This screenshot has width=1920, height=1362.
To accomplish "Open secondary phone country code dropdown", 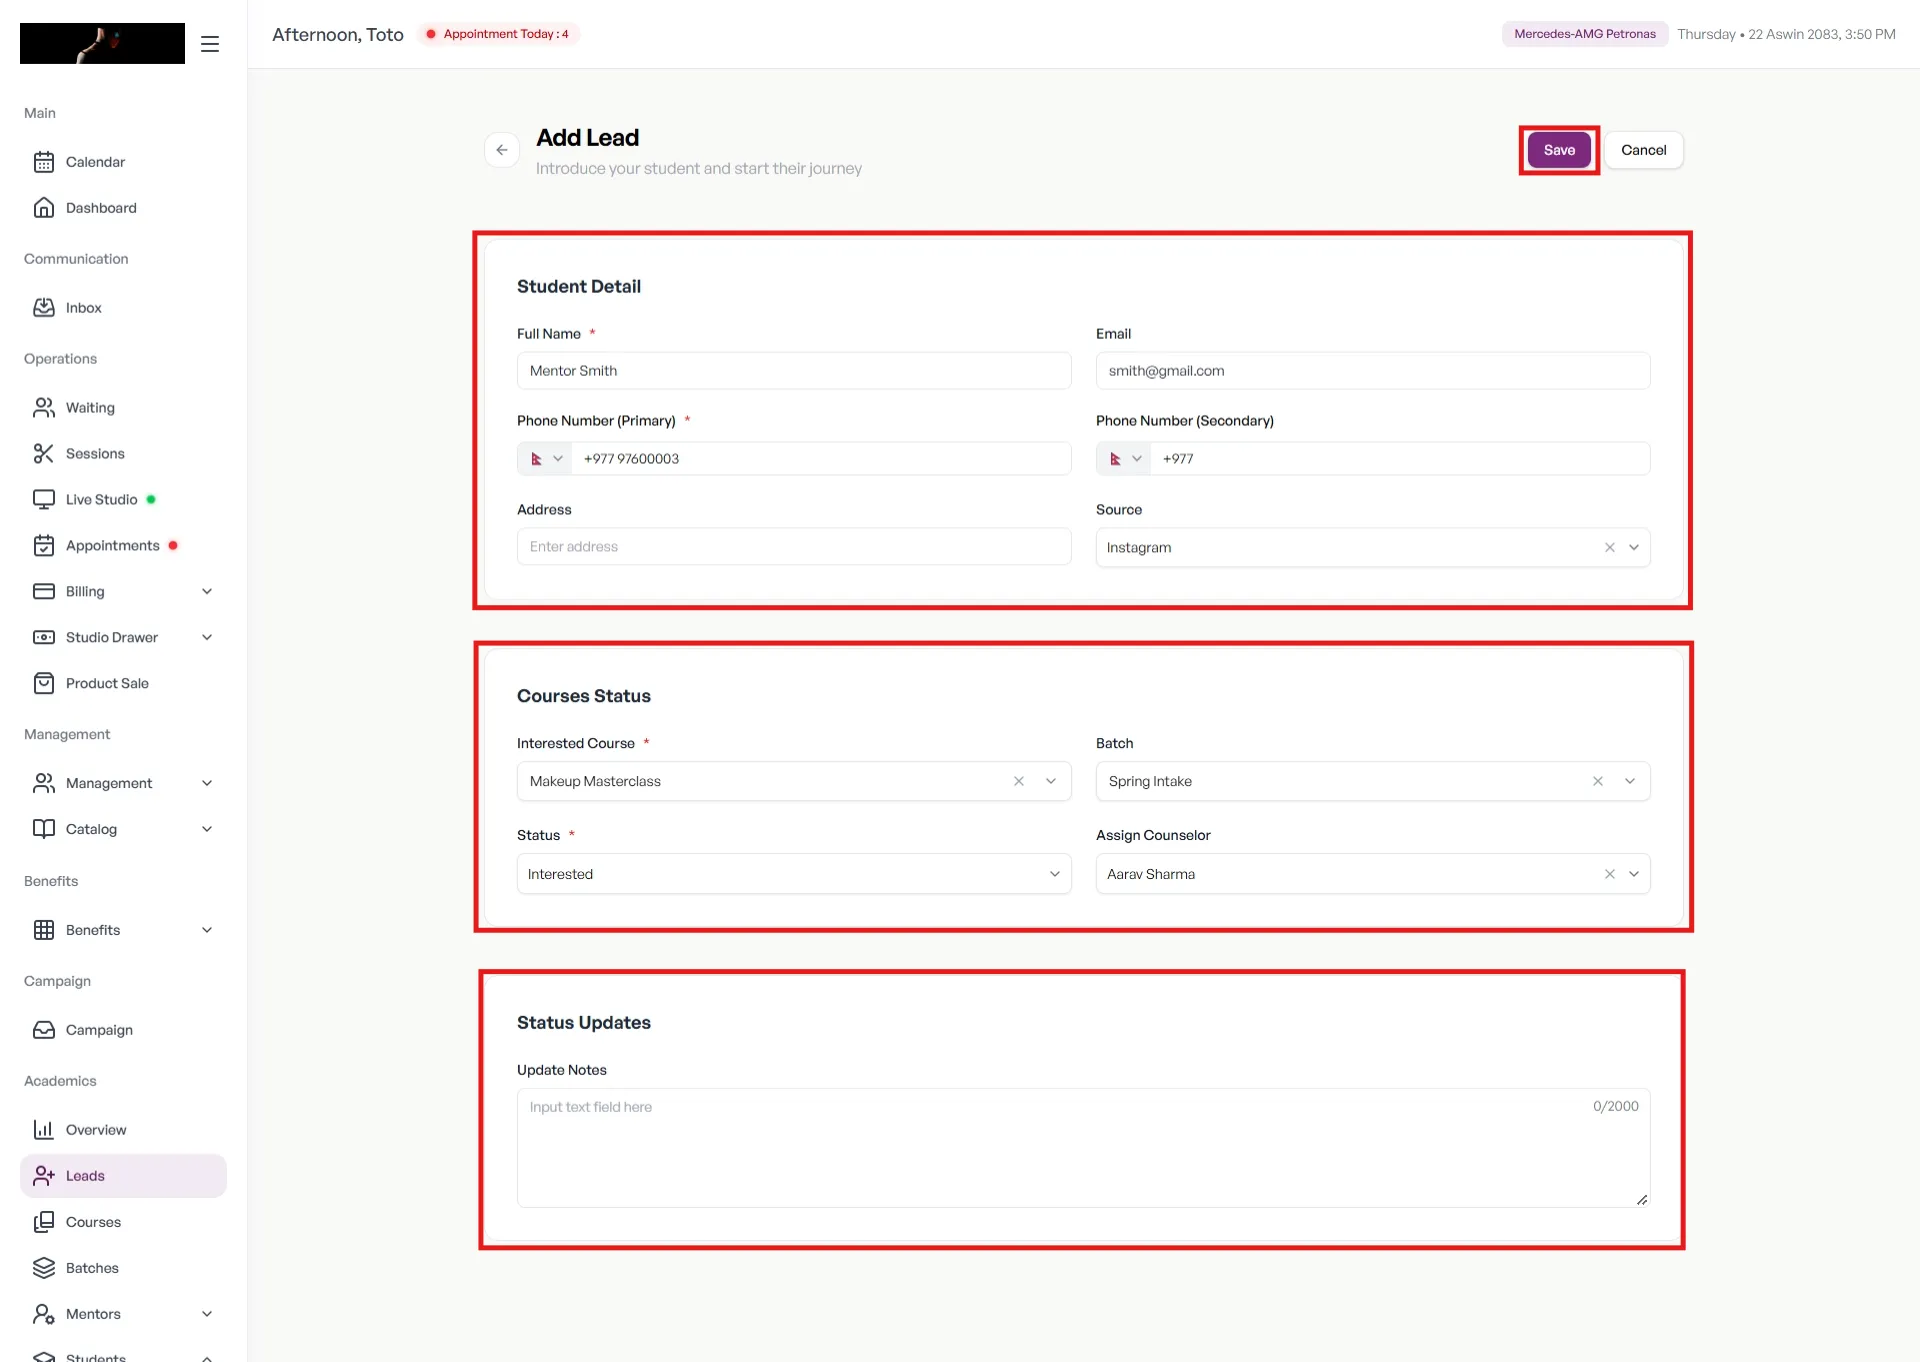I will (1124, 459).
